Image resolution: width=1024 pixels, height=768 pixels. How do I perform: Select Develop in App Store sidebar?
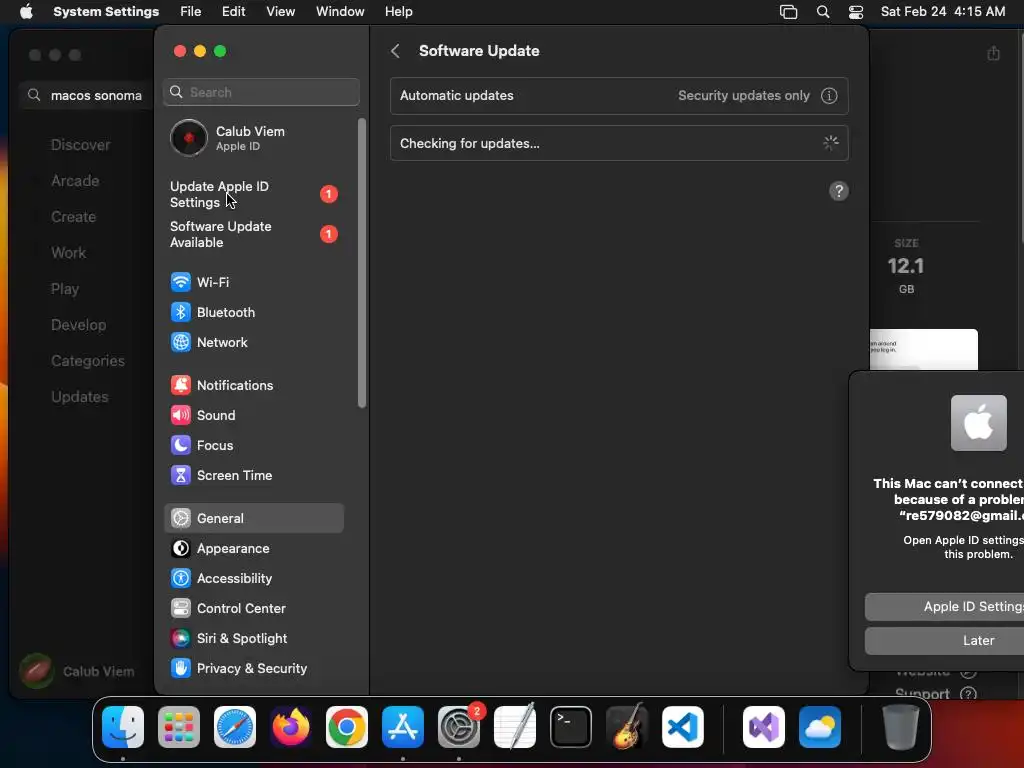pos(78,325)
